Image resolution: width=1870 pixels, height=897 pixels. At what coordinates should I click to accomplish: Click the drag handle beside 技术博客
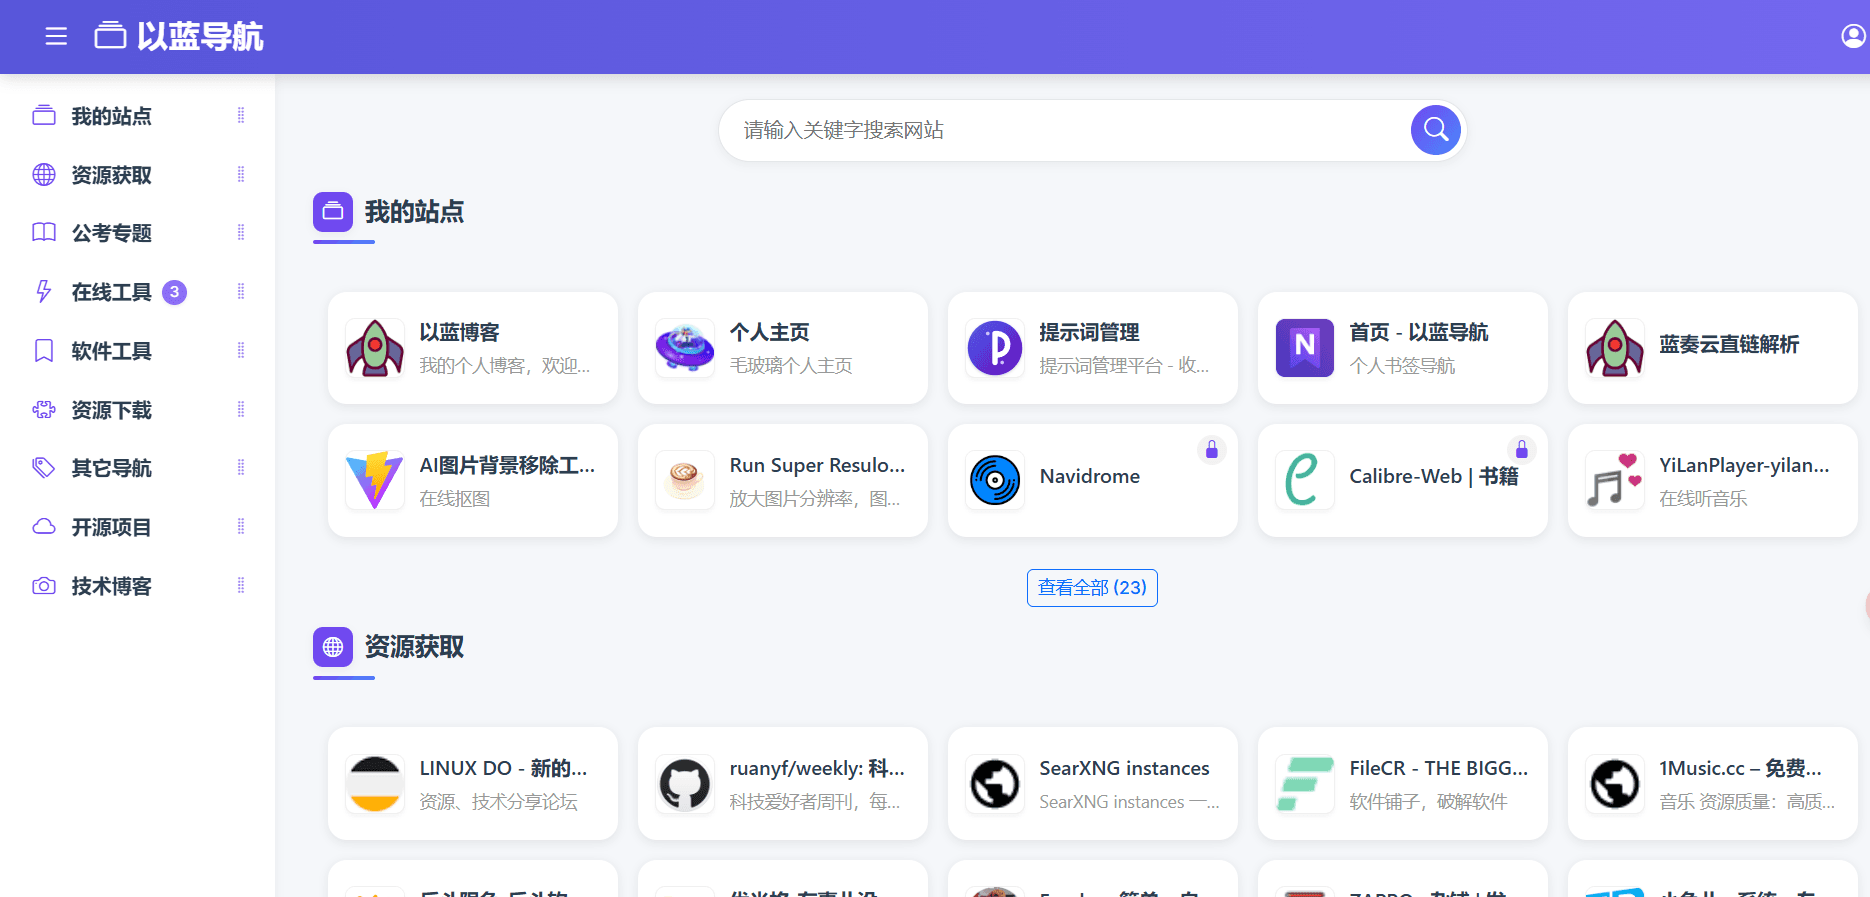(241, 586)
